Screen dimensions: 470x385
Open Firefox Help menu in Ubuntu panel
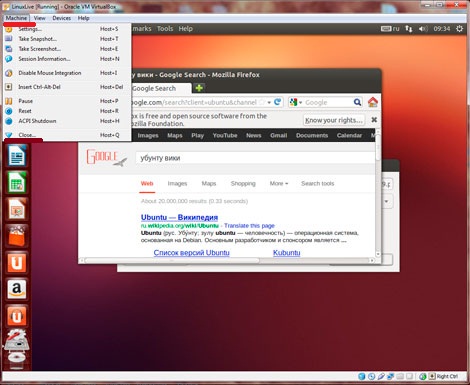coord(185,29)
